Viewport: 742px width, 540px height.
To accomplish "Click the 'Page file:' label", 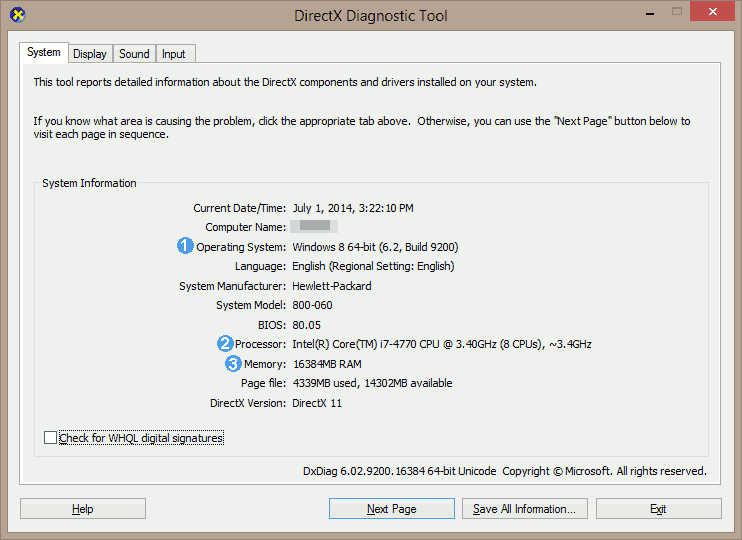I will click(264, 383).
